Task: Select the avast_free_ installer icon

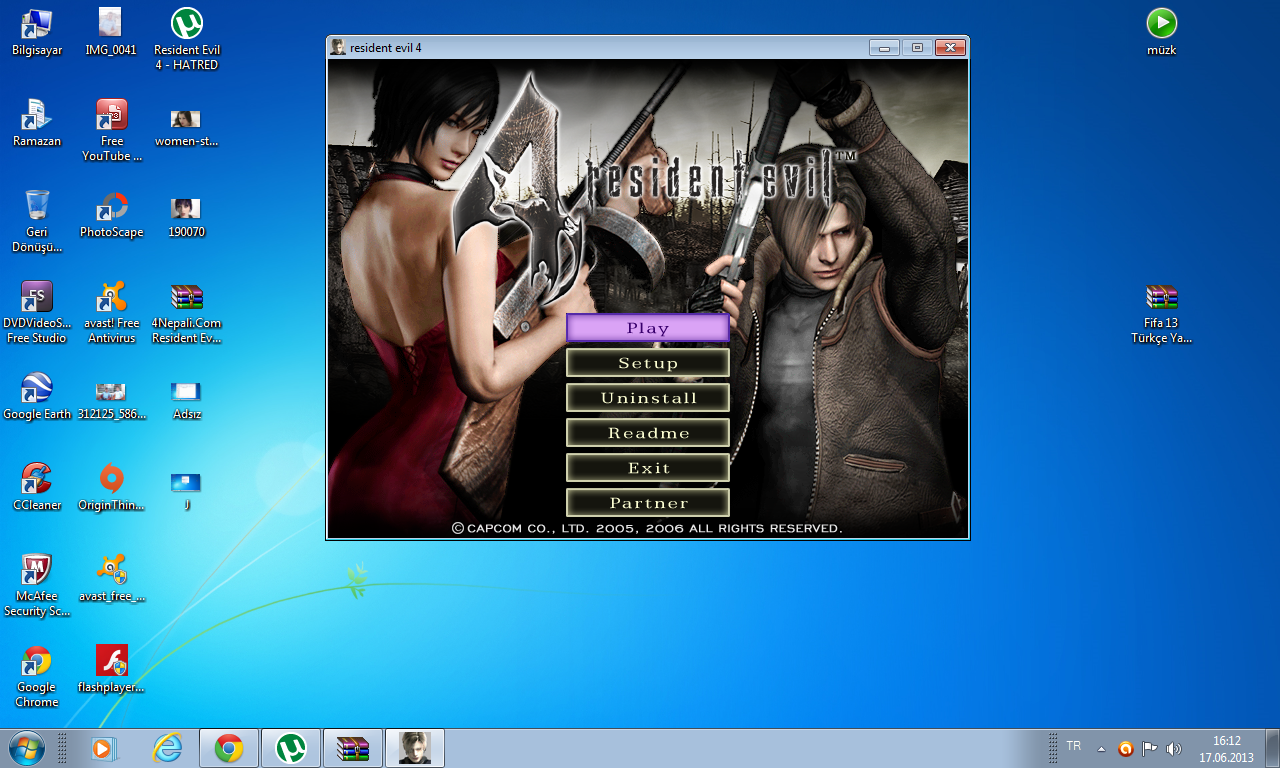Action: pos(111,578)
